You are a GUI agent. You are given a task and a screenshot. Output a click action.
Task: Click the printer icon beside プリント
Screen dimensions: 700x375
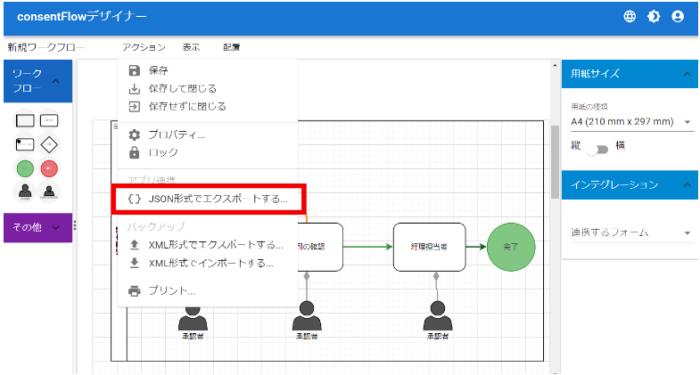[134, 291]
